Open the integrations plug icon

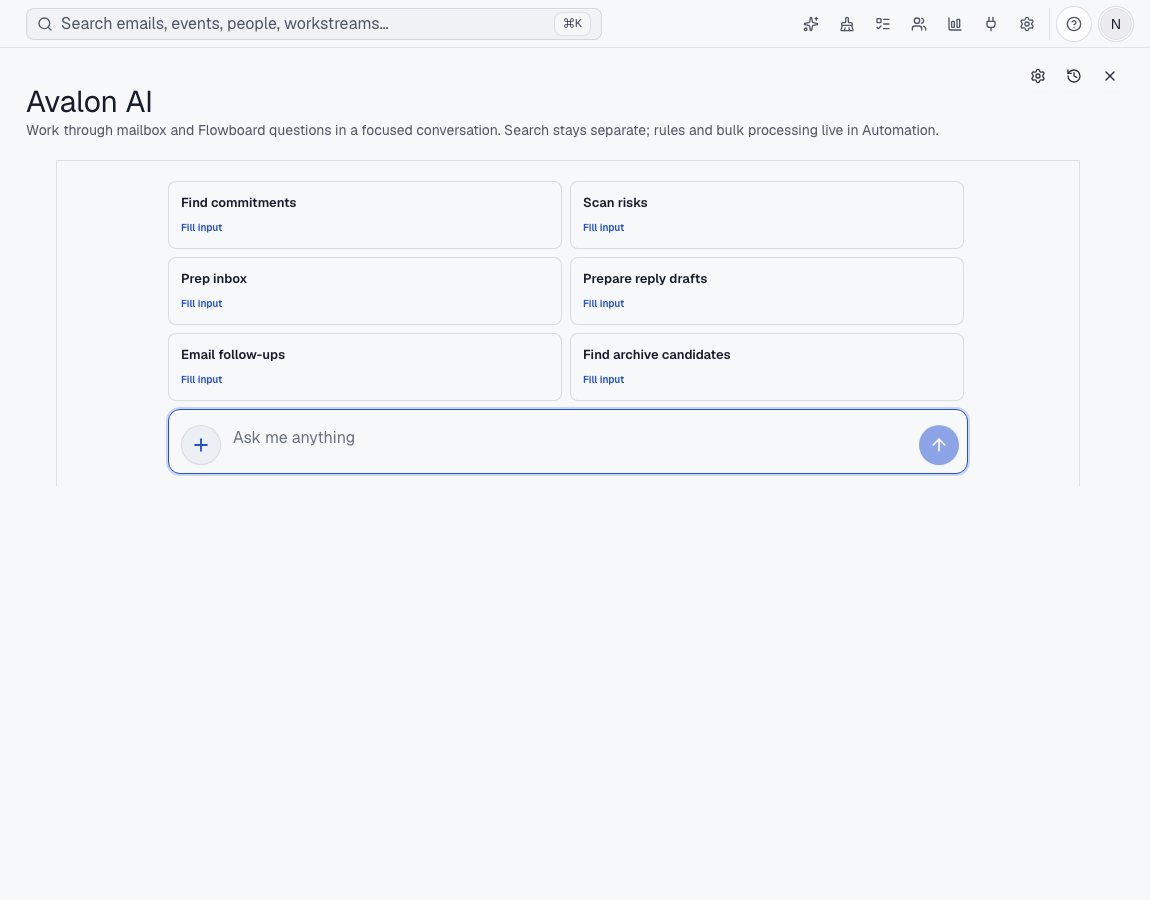click(990, 24)
